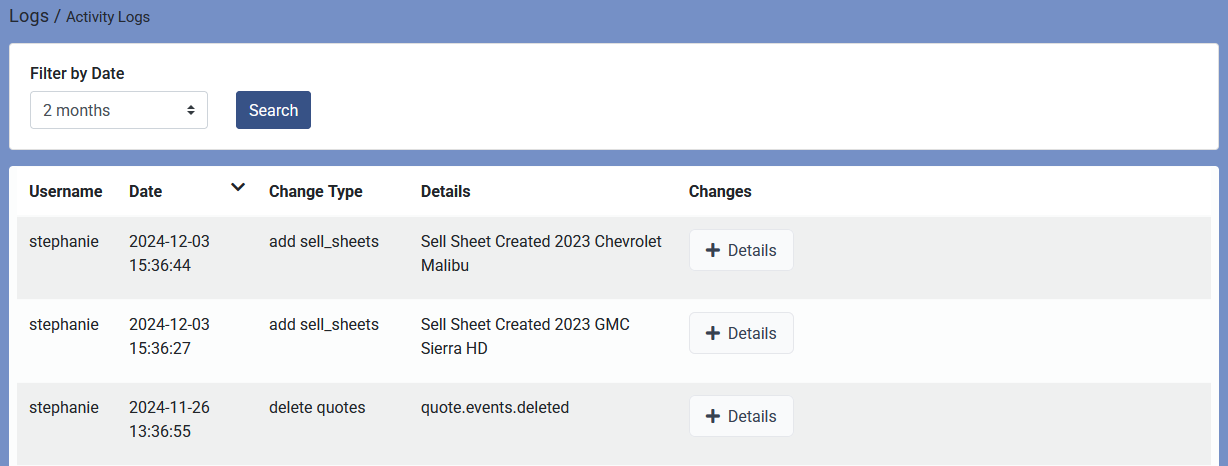Screen dimensions: 1228x466
Task: Click the plus icon in Sierra HD row Details
Action: (713, 333)
